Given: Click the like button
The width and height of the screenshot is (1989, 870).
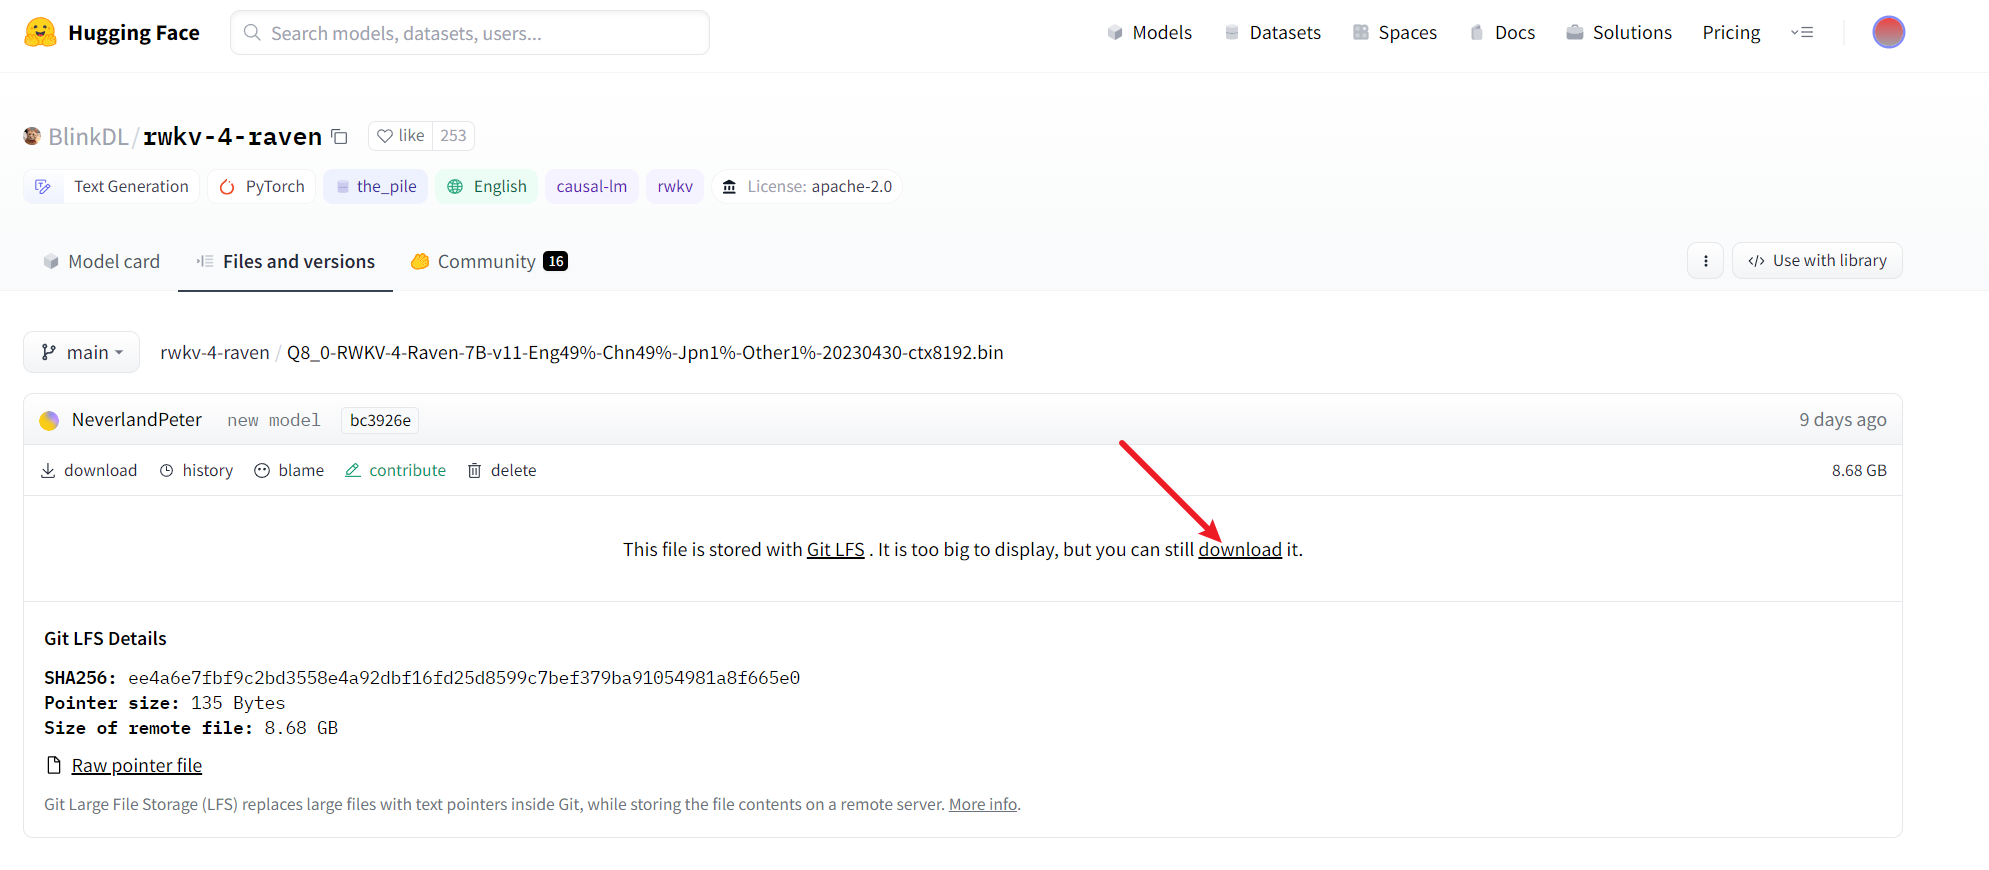Looking at the screenshot, I should point(401,136).
